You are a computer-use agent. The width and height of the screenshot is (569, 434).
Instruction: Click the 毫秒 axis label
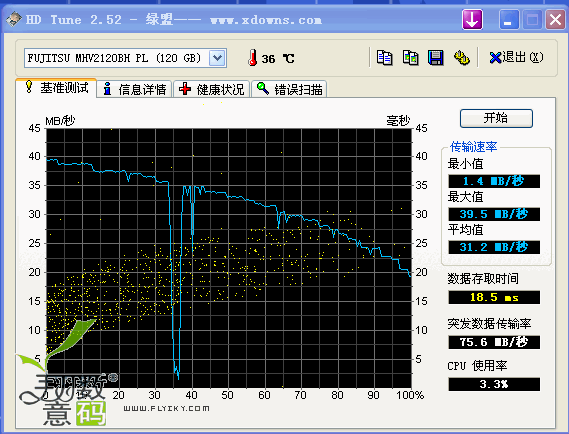click(398, 120)
